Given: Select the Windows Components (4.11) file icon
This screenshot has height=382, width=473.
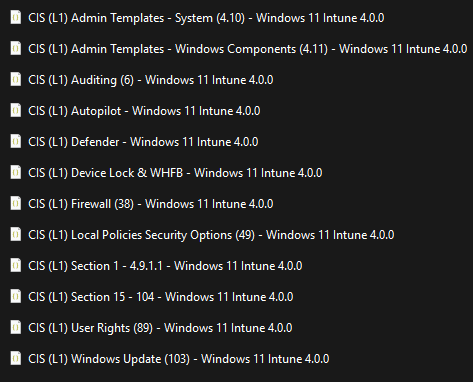Looking at the screenshot, I should (x=15, y=49).
